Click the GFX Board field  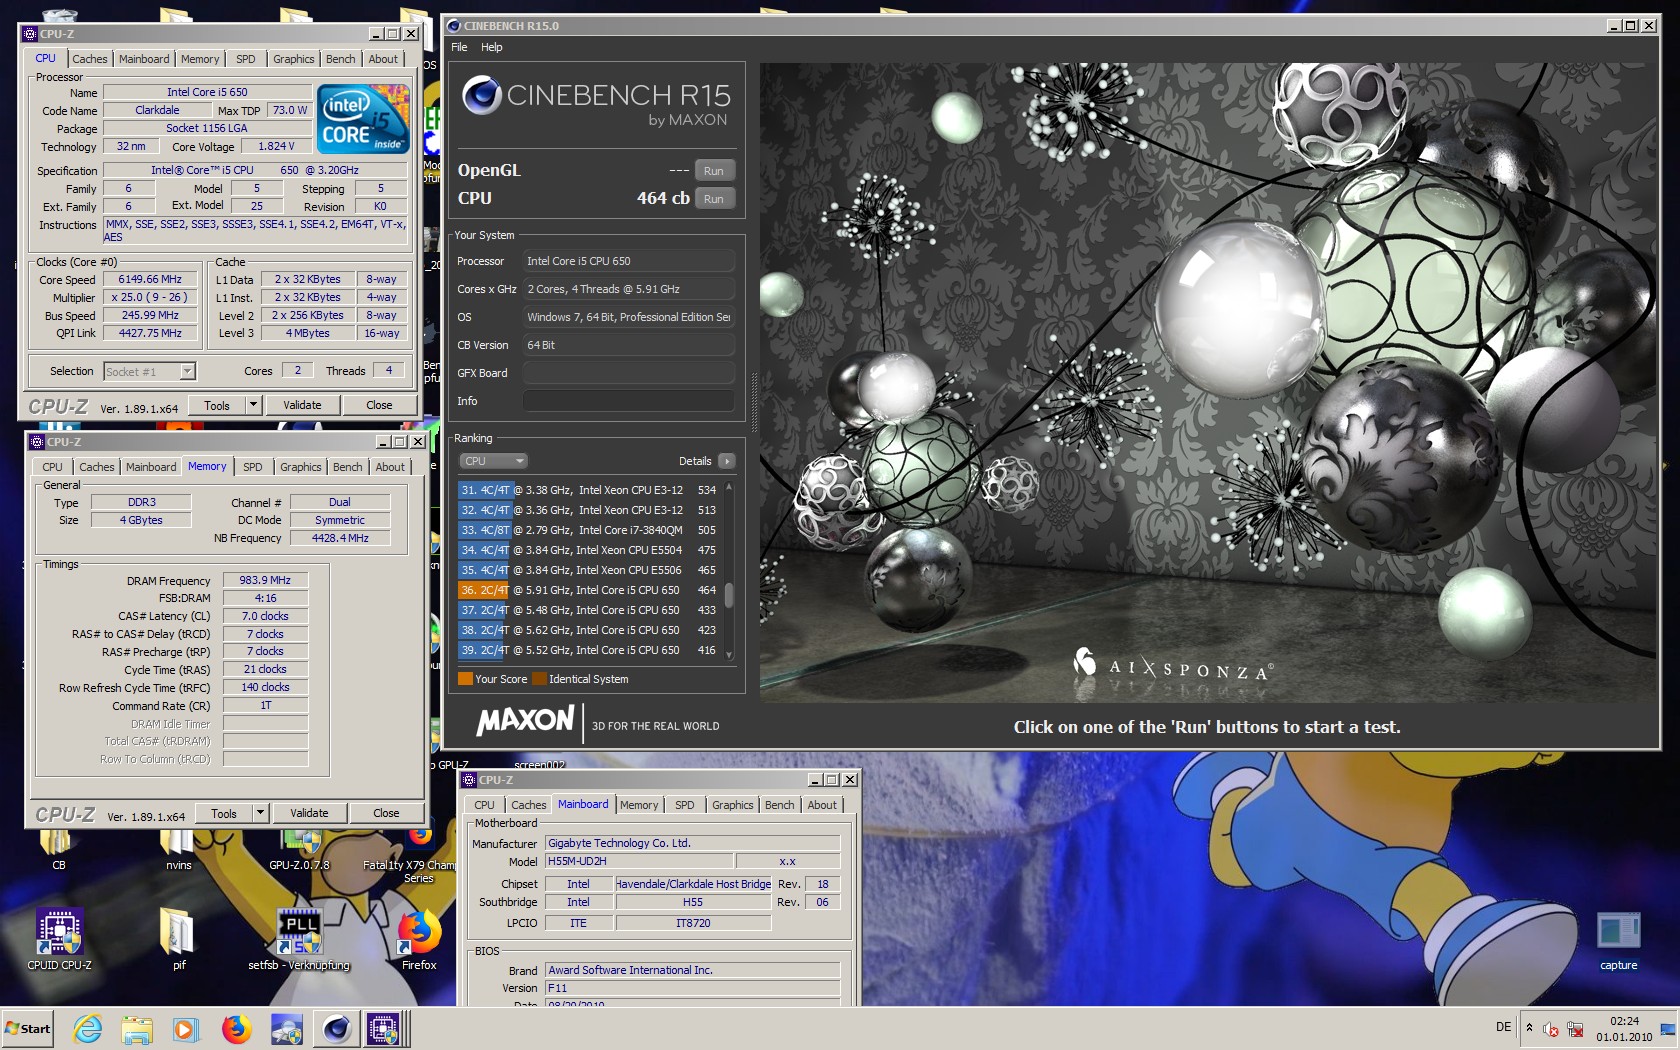click(629, 373)
